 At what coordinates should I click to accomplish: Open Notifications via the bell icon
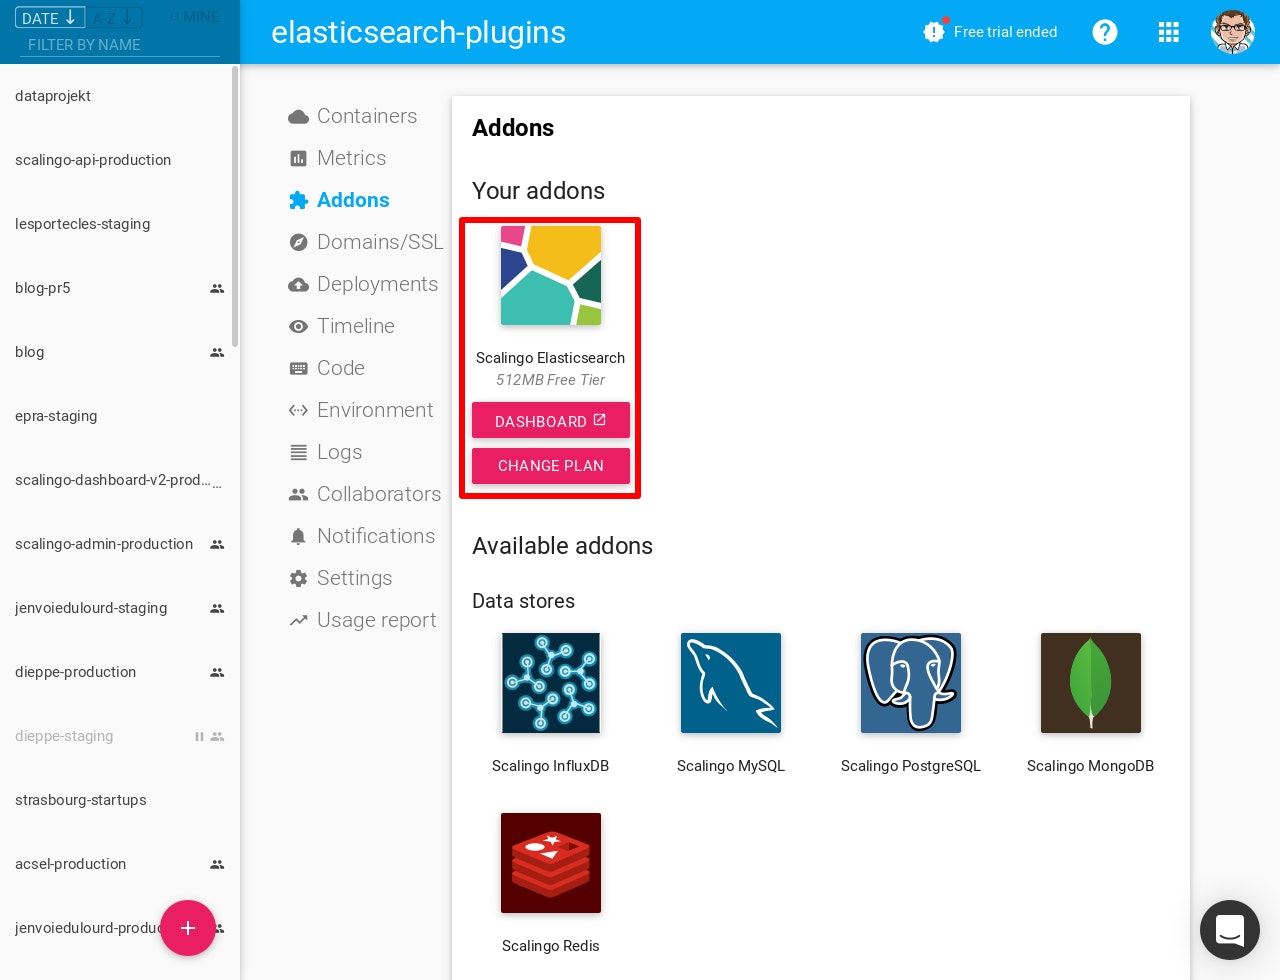(x=298, y=536)
